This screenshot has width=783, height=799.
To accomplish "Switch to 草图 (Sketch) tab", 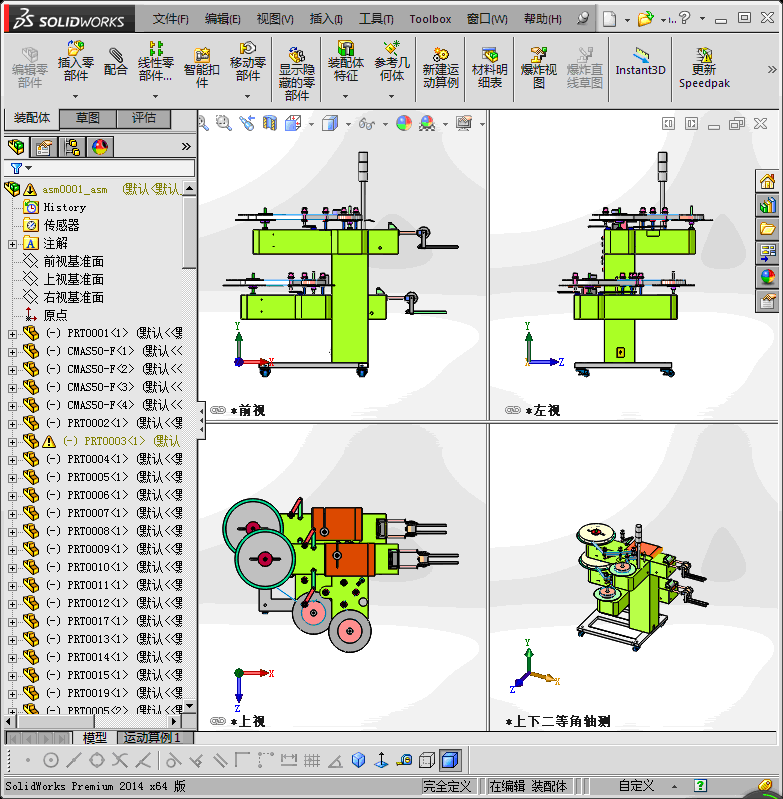I will [88, 118].
